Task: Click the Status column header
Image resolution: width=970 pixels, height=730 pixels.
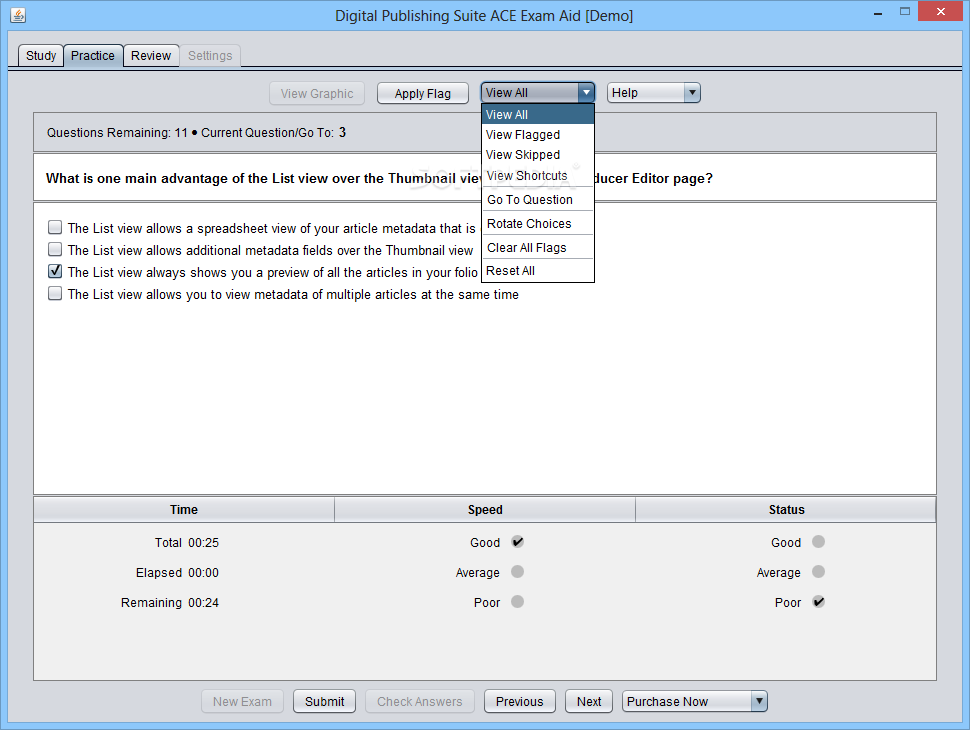Action: coord(786,510)
